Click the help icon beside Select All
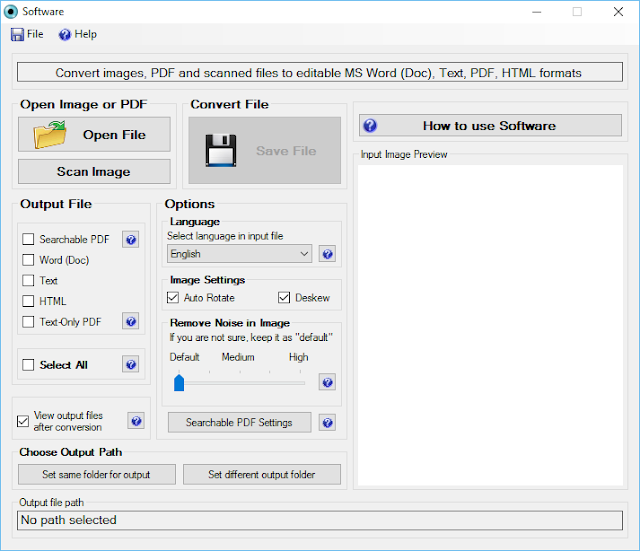The image size is (640, 551). click(131, 364)
